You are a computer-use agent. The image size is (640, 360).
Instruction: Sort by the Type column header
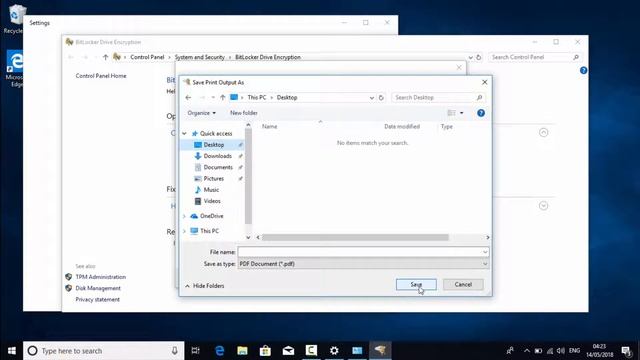click(447, 127)
